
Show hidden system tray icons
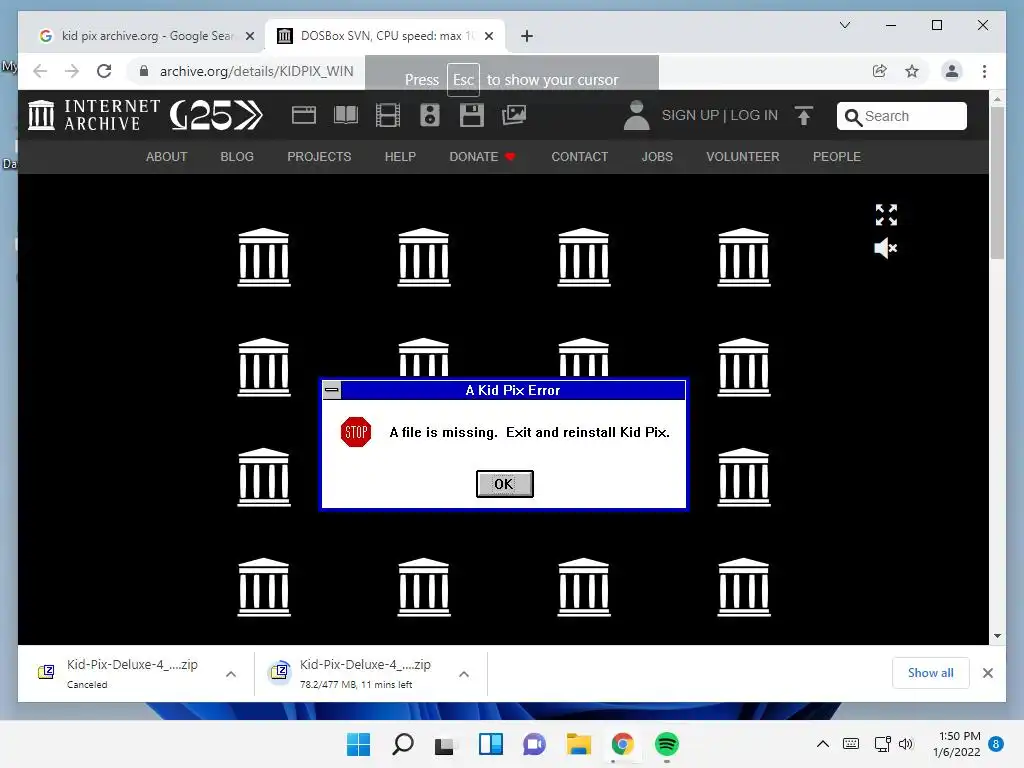coord(823,744)
